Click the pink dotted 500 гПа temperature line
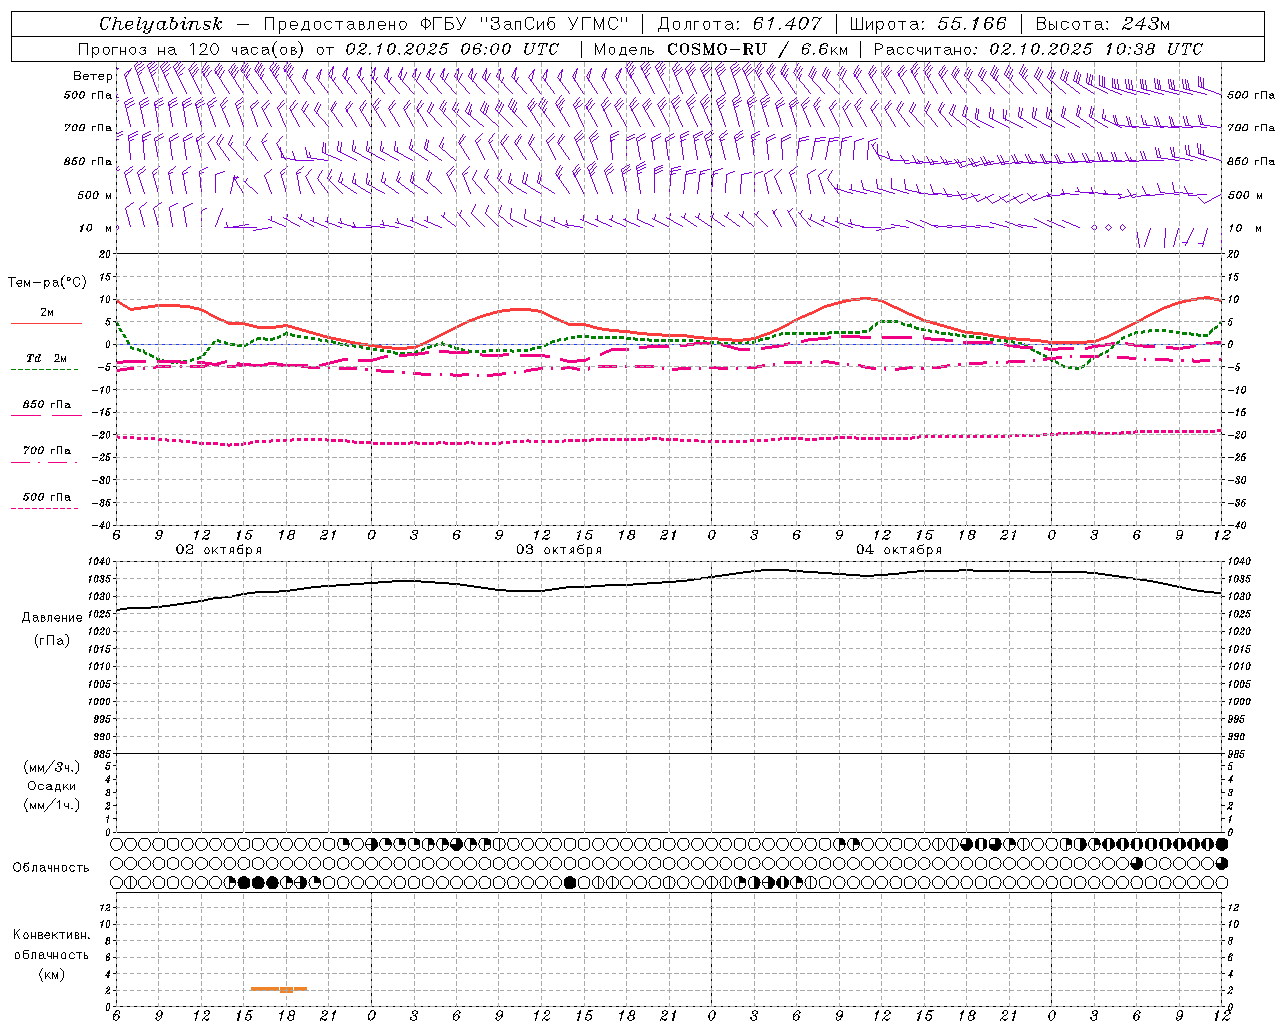The width and height of the screenshot is (1280, 1024). 669,439
